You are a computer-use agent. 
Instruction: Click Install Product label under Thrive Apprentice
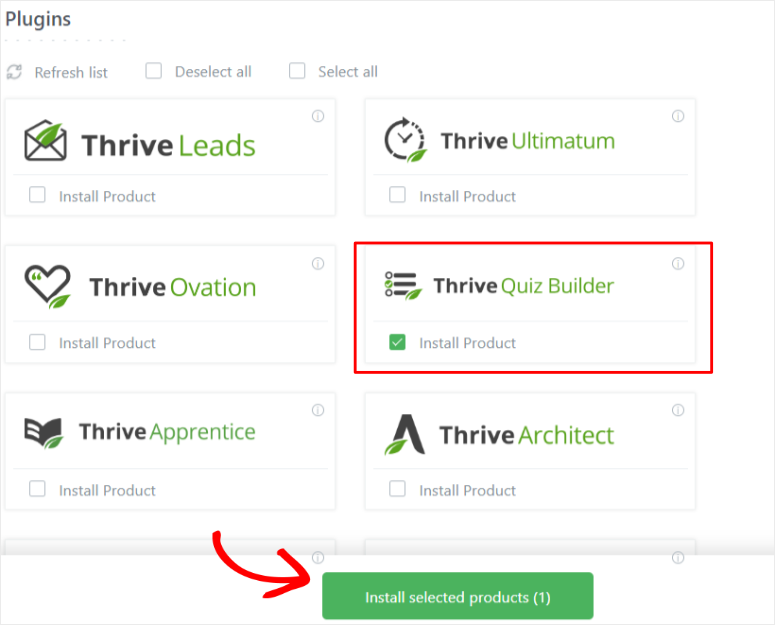pyautogui.click(x=107, y=491)
